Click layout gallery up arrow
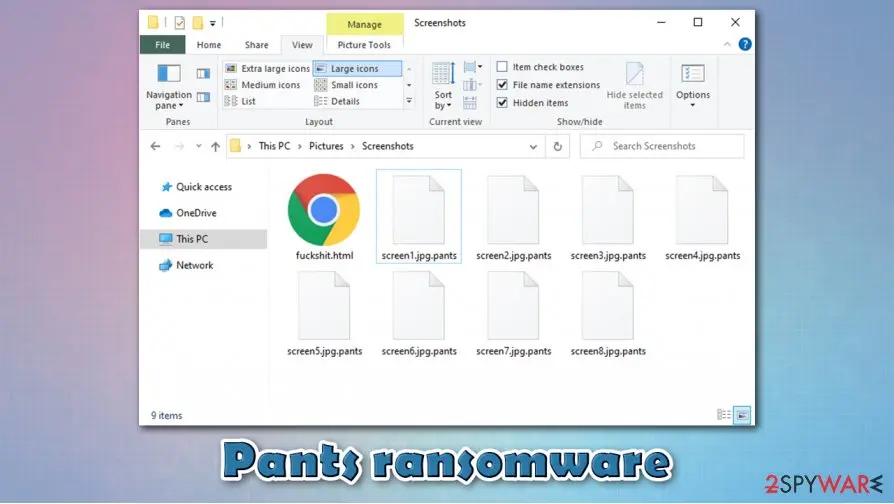This screenshot has width=894, height=504. pos(409,69)
